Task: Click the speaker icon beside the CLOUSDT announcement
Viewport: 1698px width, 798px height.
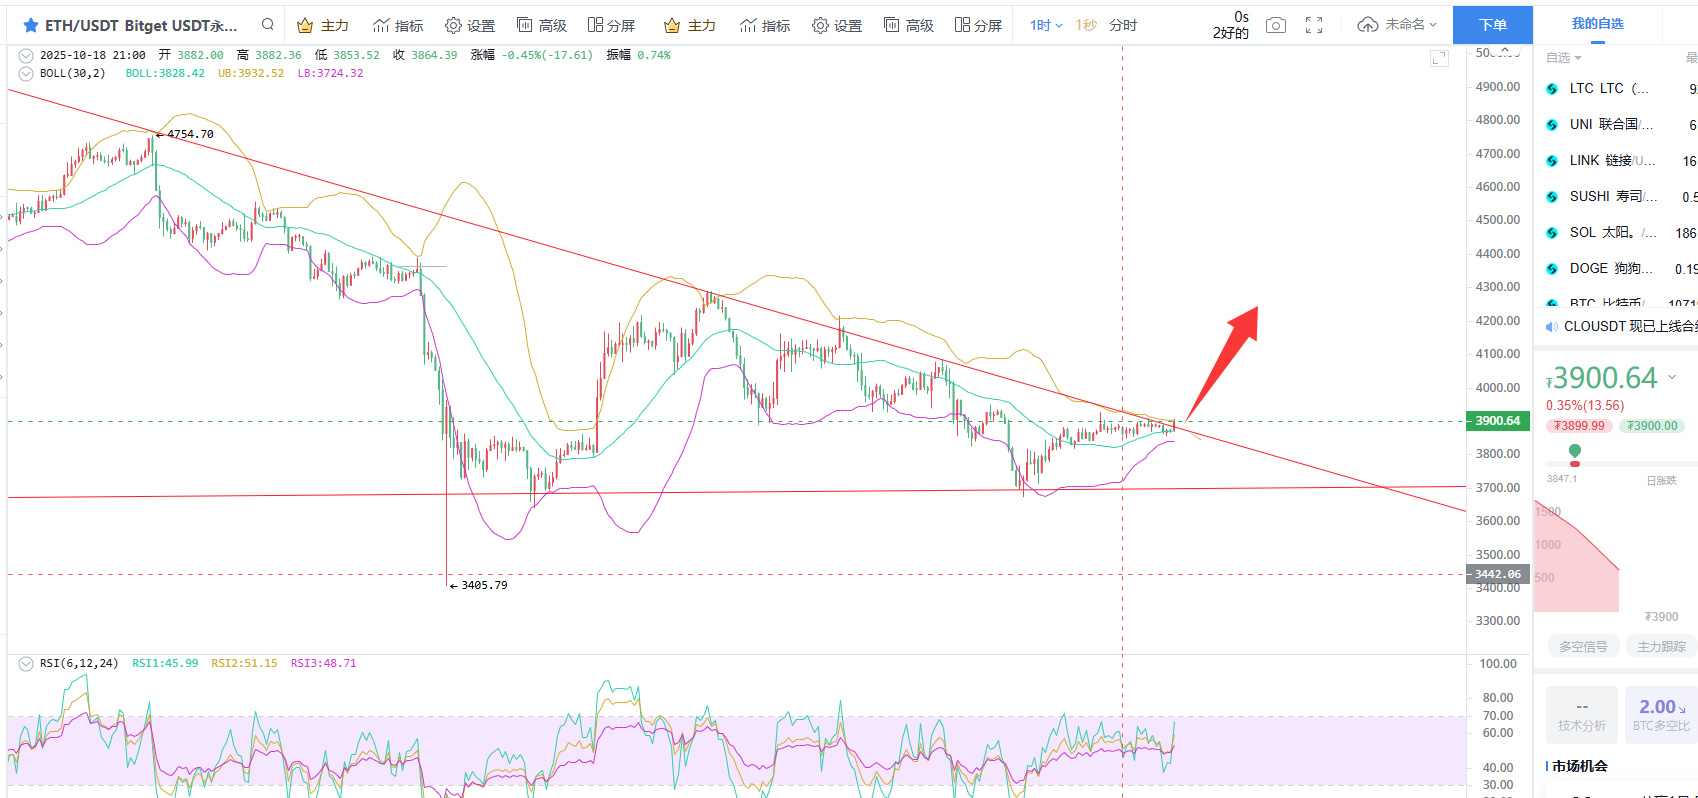Action: (x=1551, y=327)
